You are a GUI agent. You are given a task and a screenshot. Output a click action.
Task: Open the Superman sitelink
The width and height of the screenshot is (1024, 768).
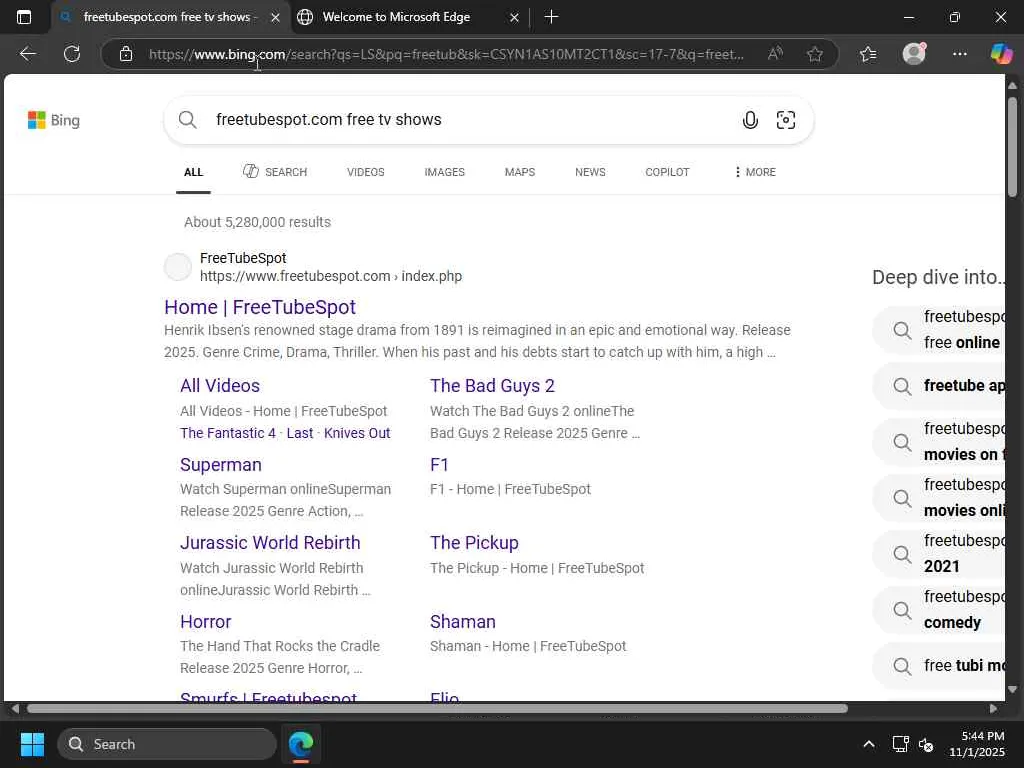click(x=221, y=465)
